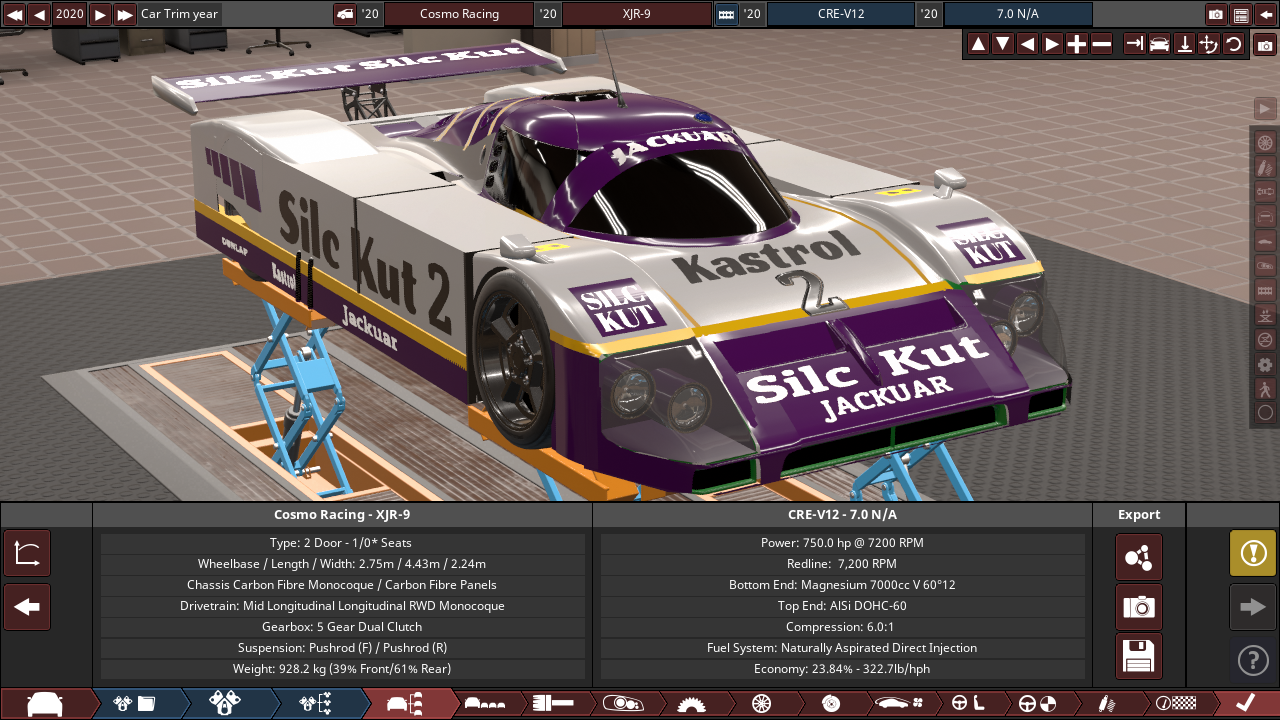
Task: Zoom out with the minus button
Action: (x=1102, y=44)
